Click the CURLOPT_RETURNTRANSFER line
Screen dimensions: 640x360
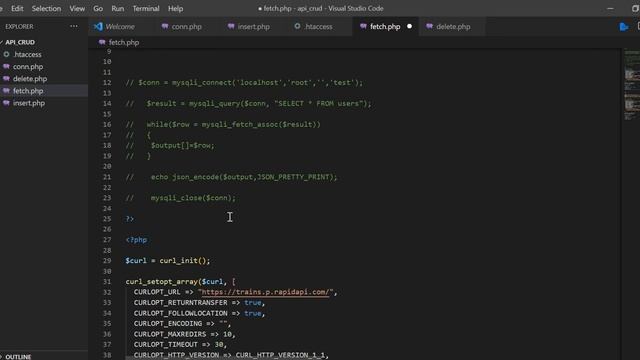click(x=200, y=303)
